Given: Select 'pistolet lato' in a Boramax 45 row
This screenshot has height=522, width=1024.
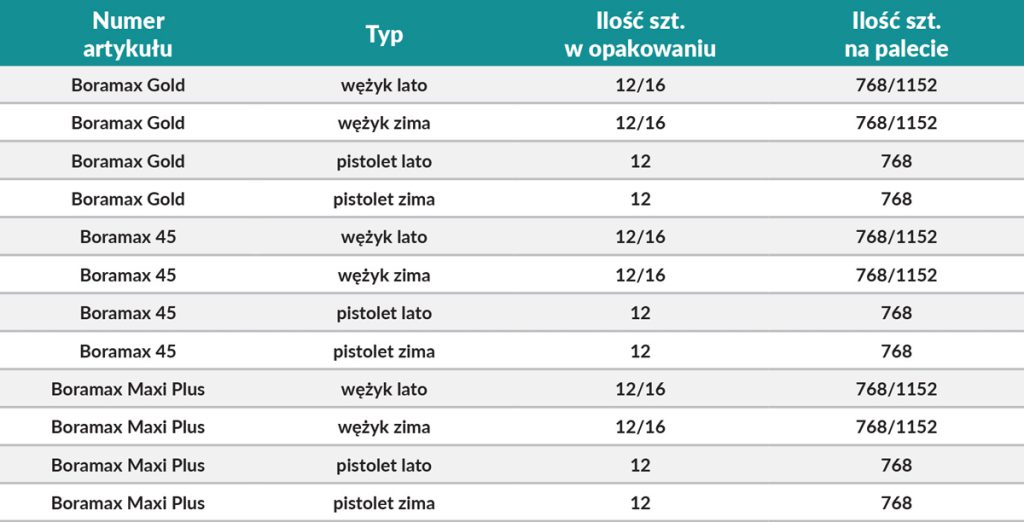Looking at the screenshot, I should [x=384, y=313].
